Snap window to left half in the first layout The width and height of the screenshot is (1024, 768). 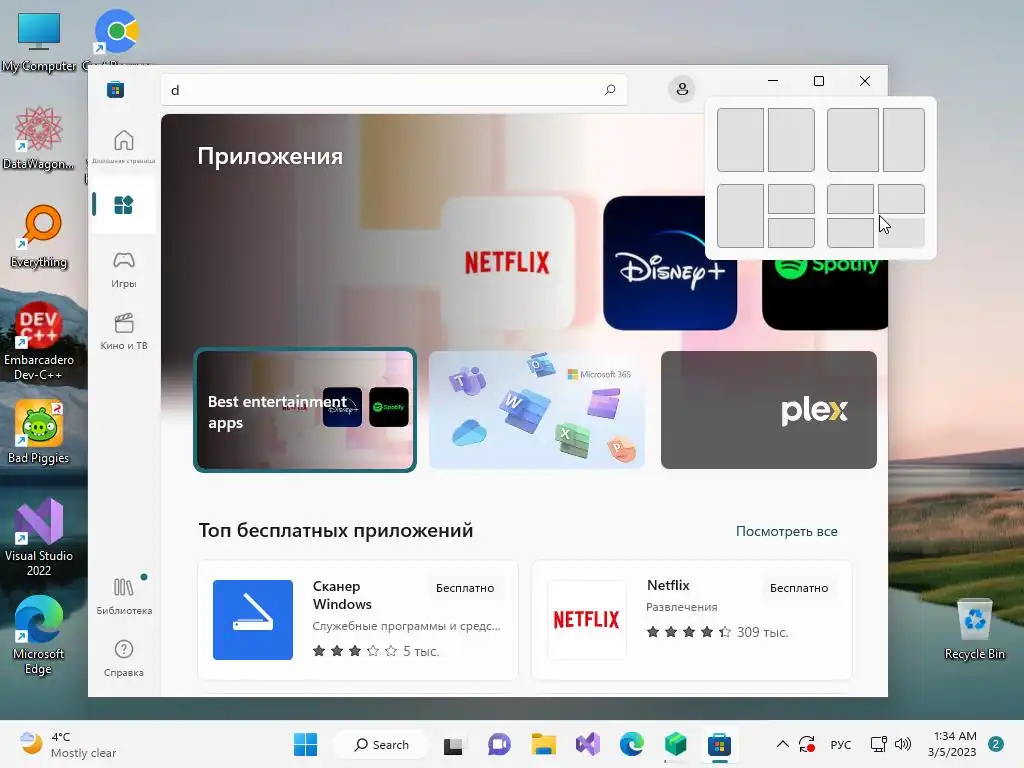(x=741, y=140)
